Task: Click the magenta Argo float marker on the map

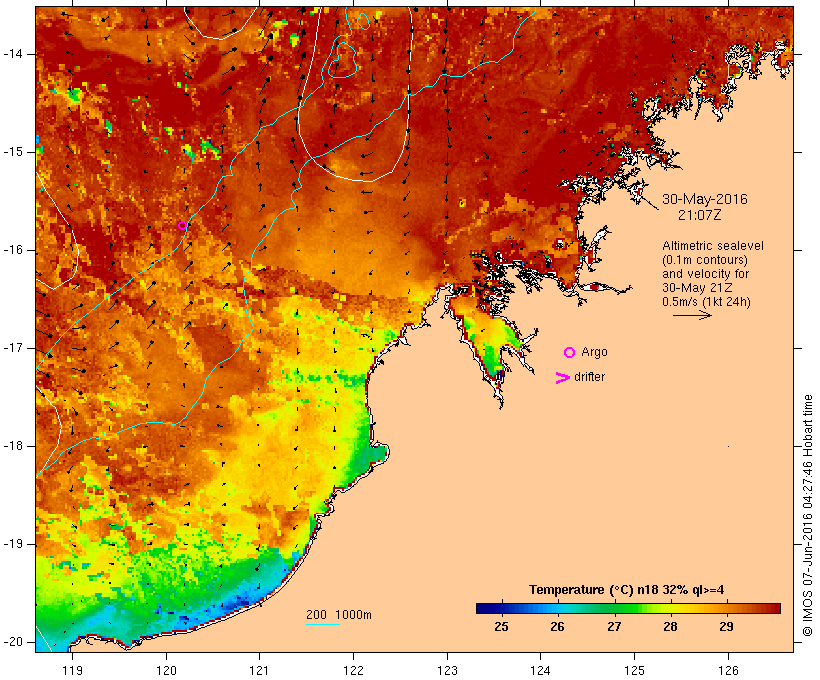Action: point(182,225)
